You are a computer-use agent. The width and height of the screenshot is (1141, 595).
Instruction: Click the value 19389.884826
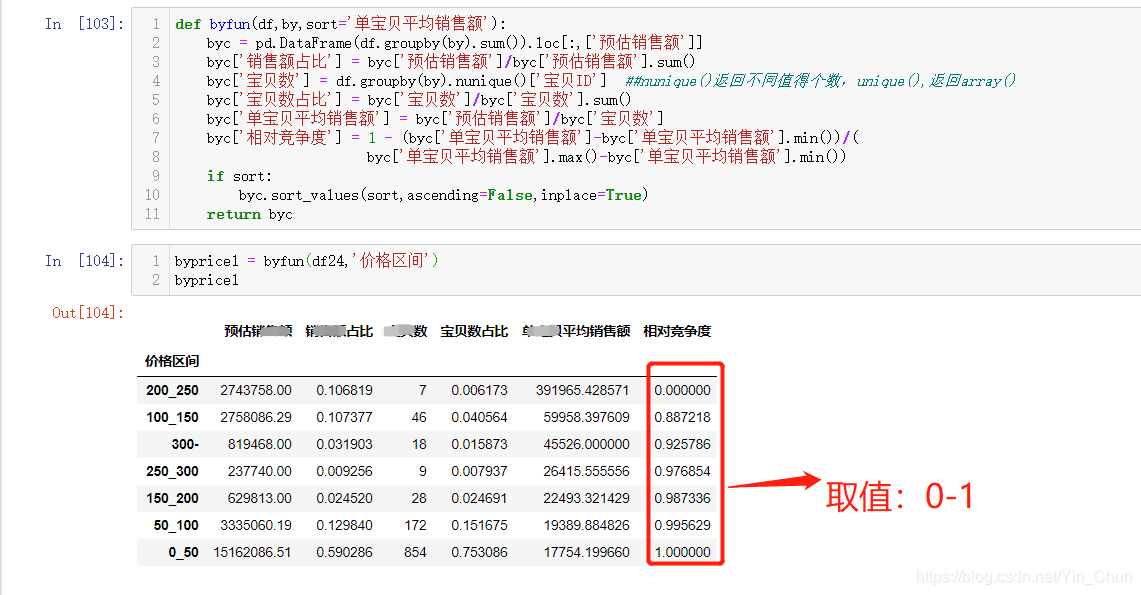(x=587, y=524)
